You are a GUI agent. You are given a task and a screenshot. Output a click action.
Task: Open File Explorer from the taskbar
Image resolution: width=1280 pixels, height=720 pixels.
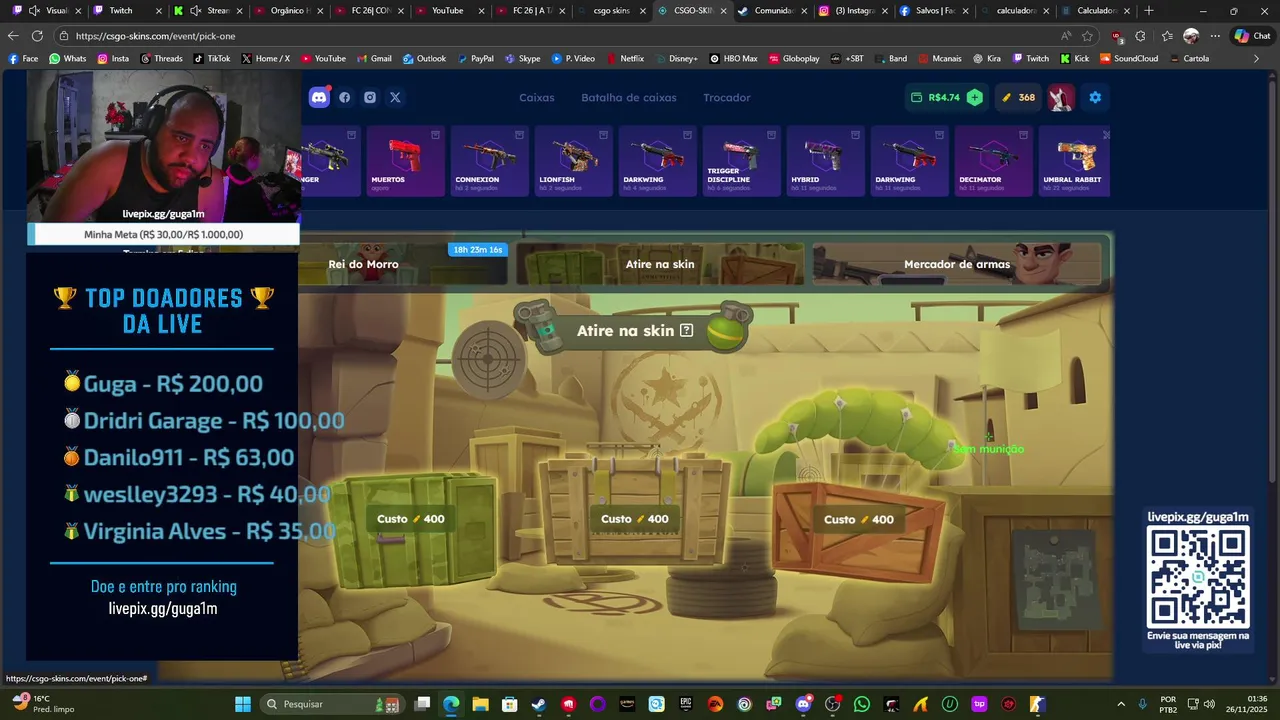pyautogui.click(x=480, y=704)
